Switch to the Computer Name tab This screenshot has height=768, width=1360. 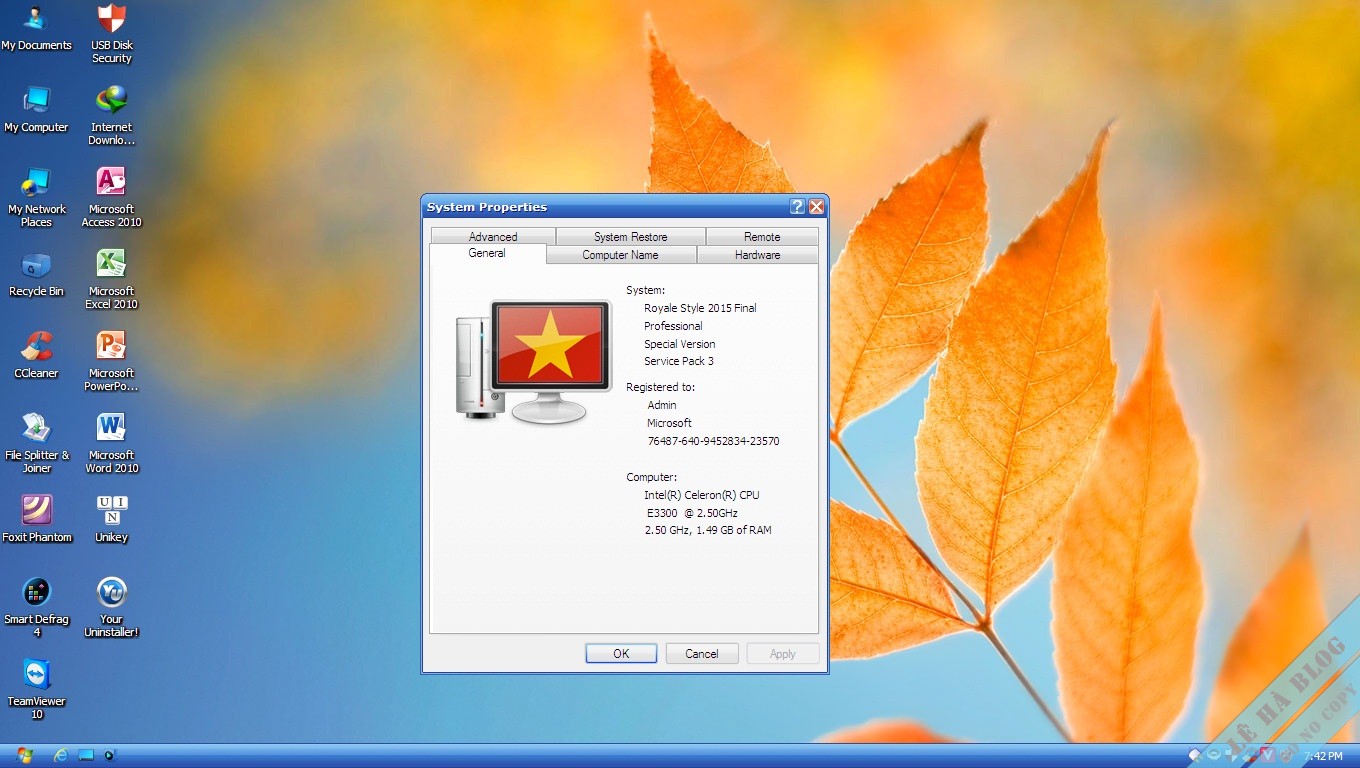click(x=620, y=255)
